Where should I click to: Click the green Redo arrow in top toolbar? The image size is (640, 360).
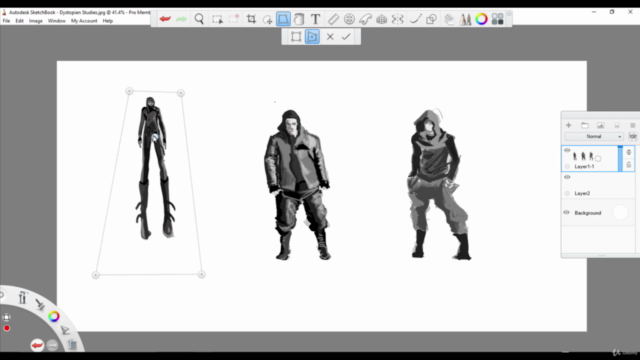(x=181, y=19)
